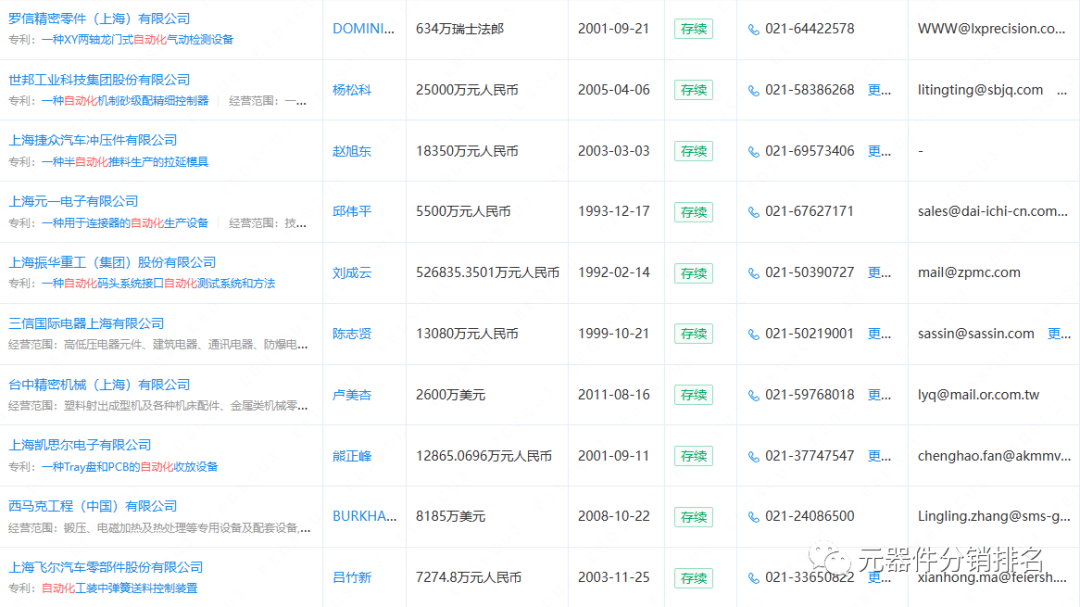Select registered capital 634万瑞士法郎
1080x607 pixels.
click(460, 29)
